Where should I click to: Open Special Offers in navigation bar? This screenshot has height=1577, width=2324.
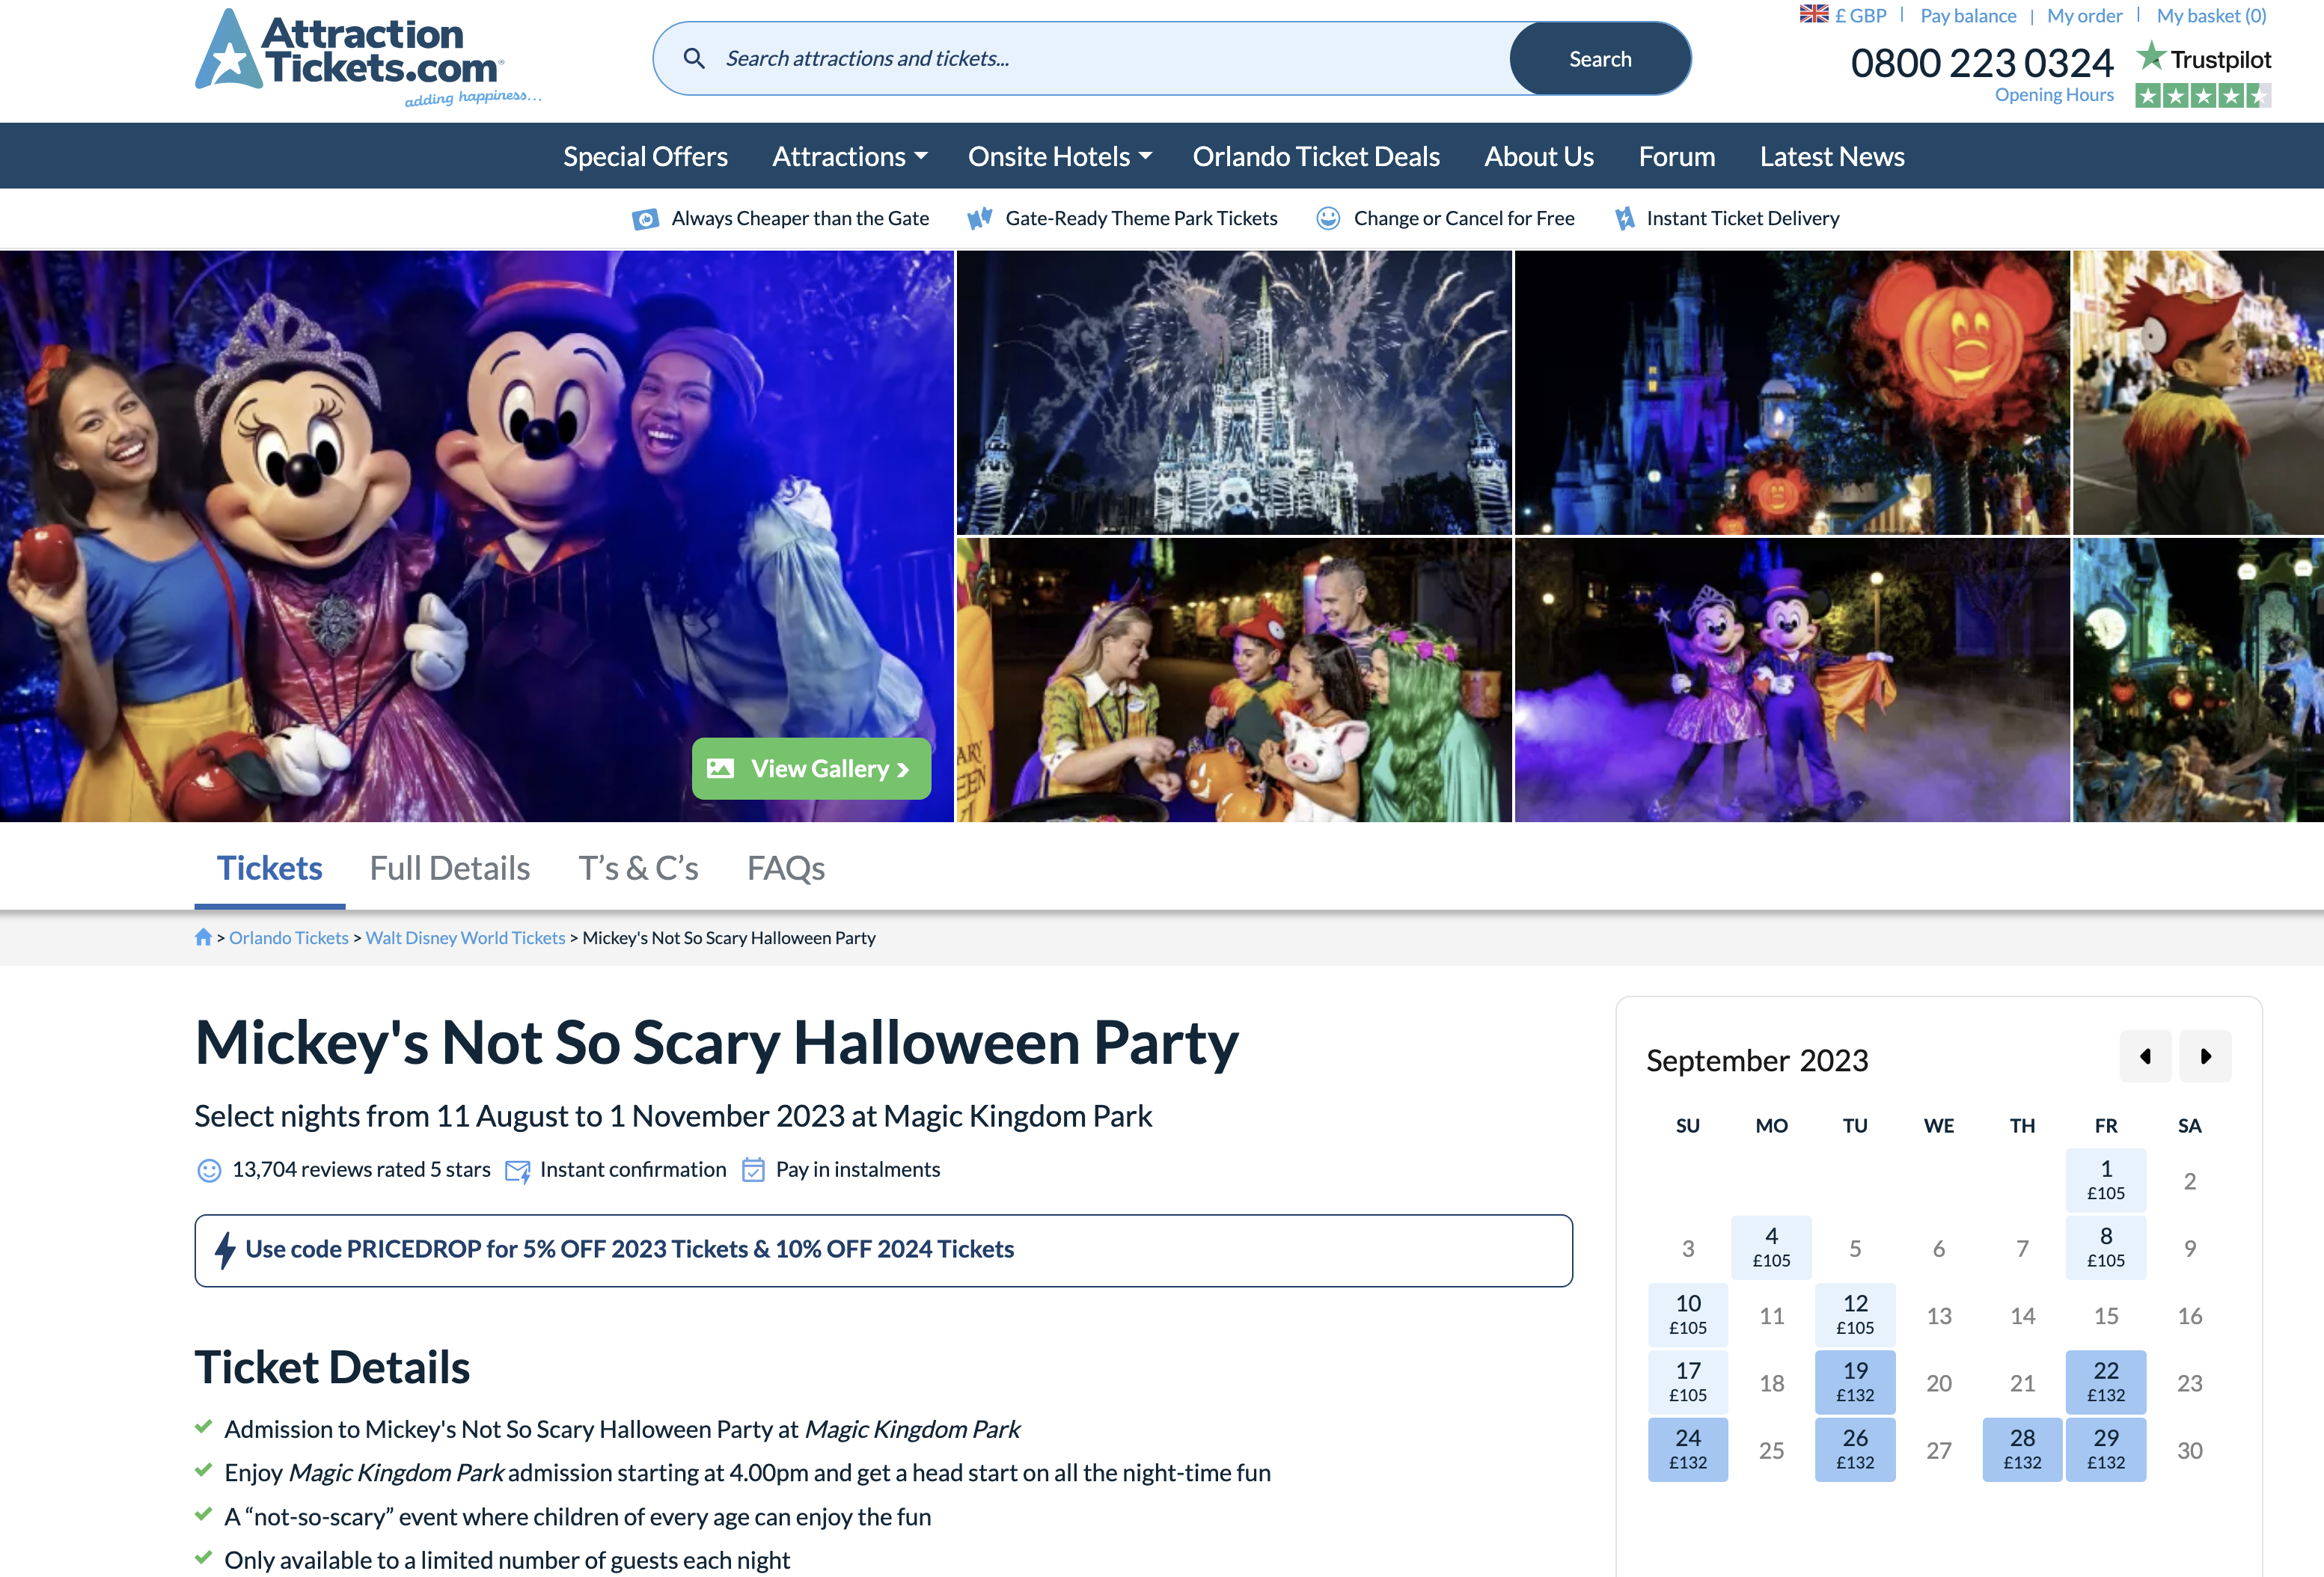tap(645, 156)
